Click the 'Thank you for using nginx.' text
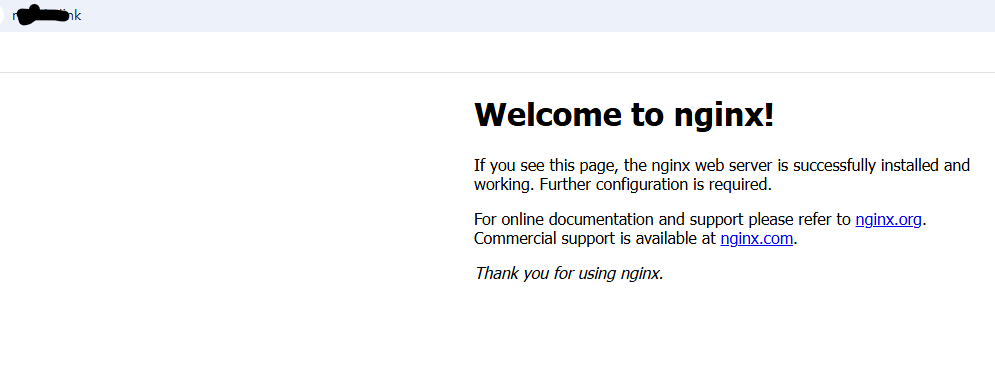Image resolution: width=995 pixels, height=367 pixels. coord(569,274)
